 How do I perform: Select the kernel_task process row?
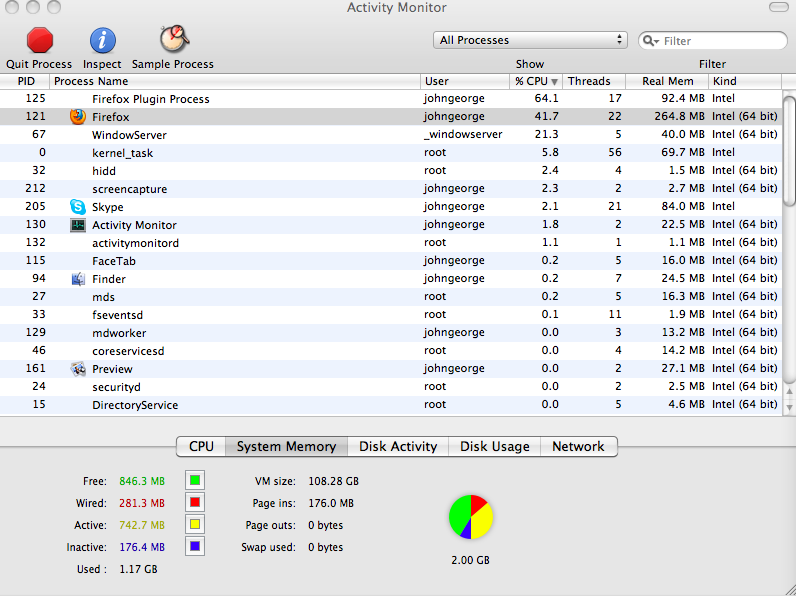pos(391,152)
